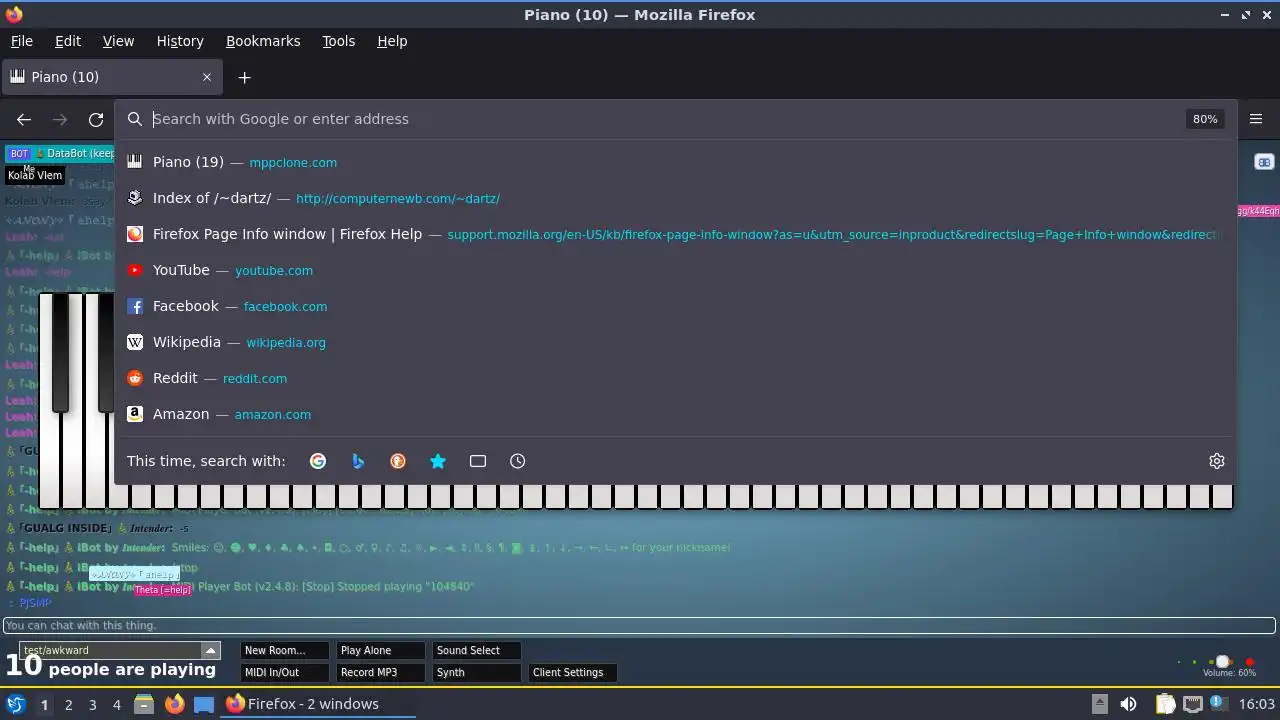This screenshot has height=720, width=1280.
Task: Open the application launcher in taskbar
Action: (15, 704)
